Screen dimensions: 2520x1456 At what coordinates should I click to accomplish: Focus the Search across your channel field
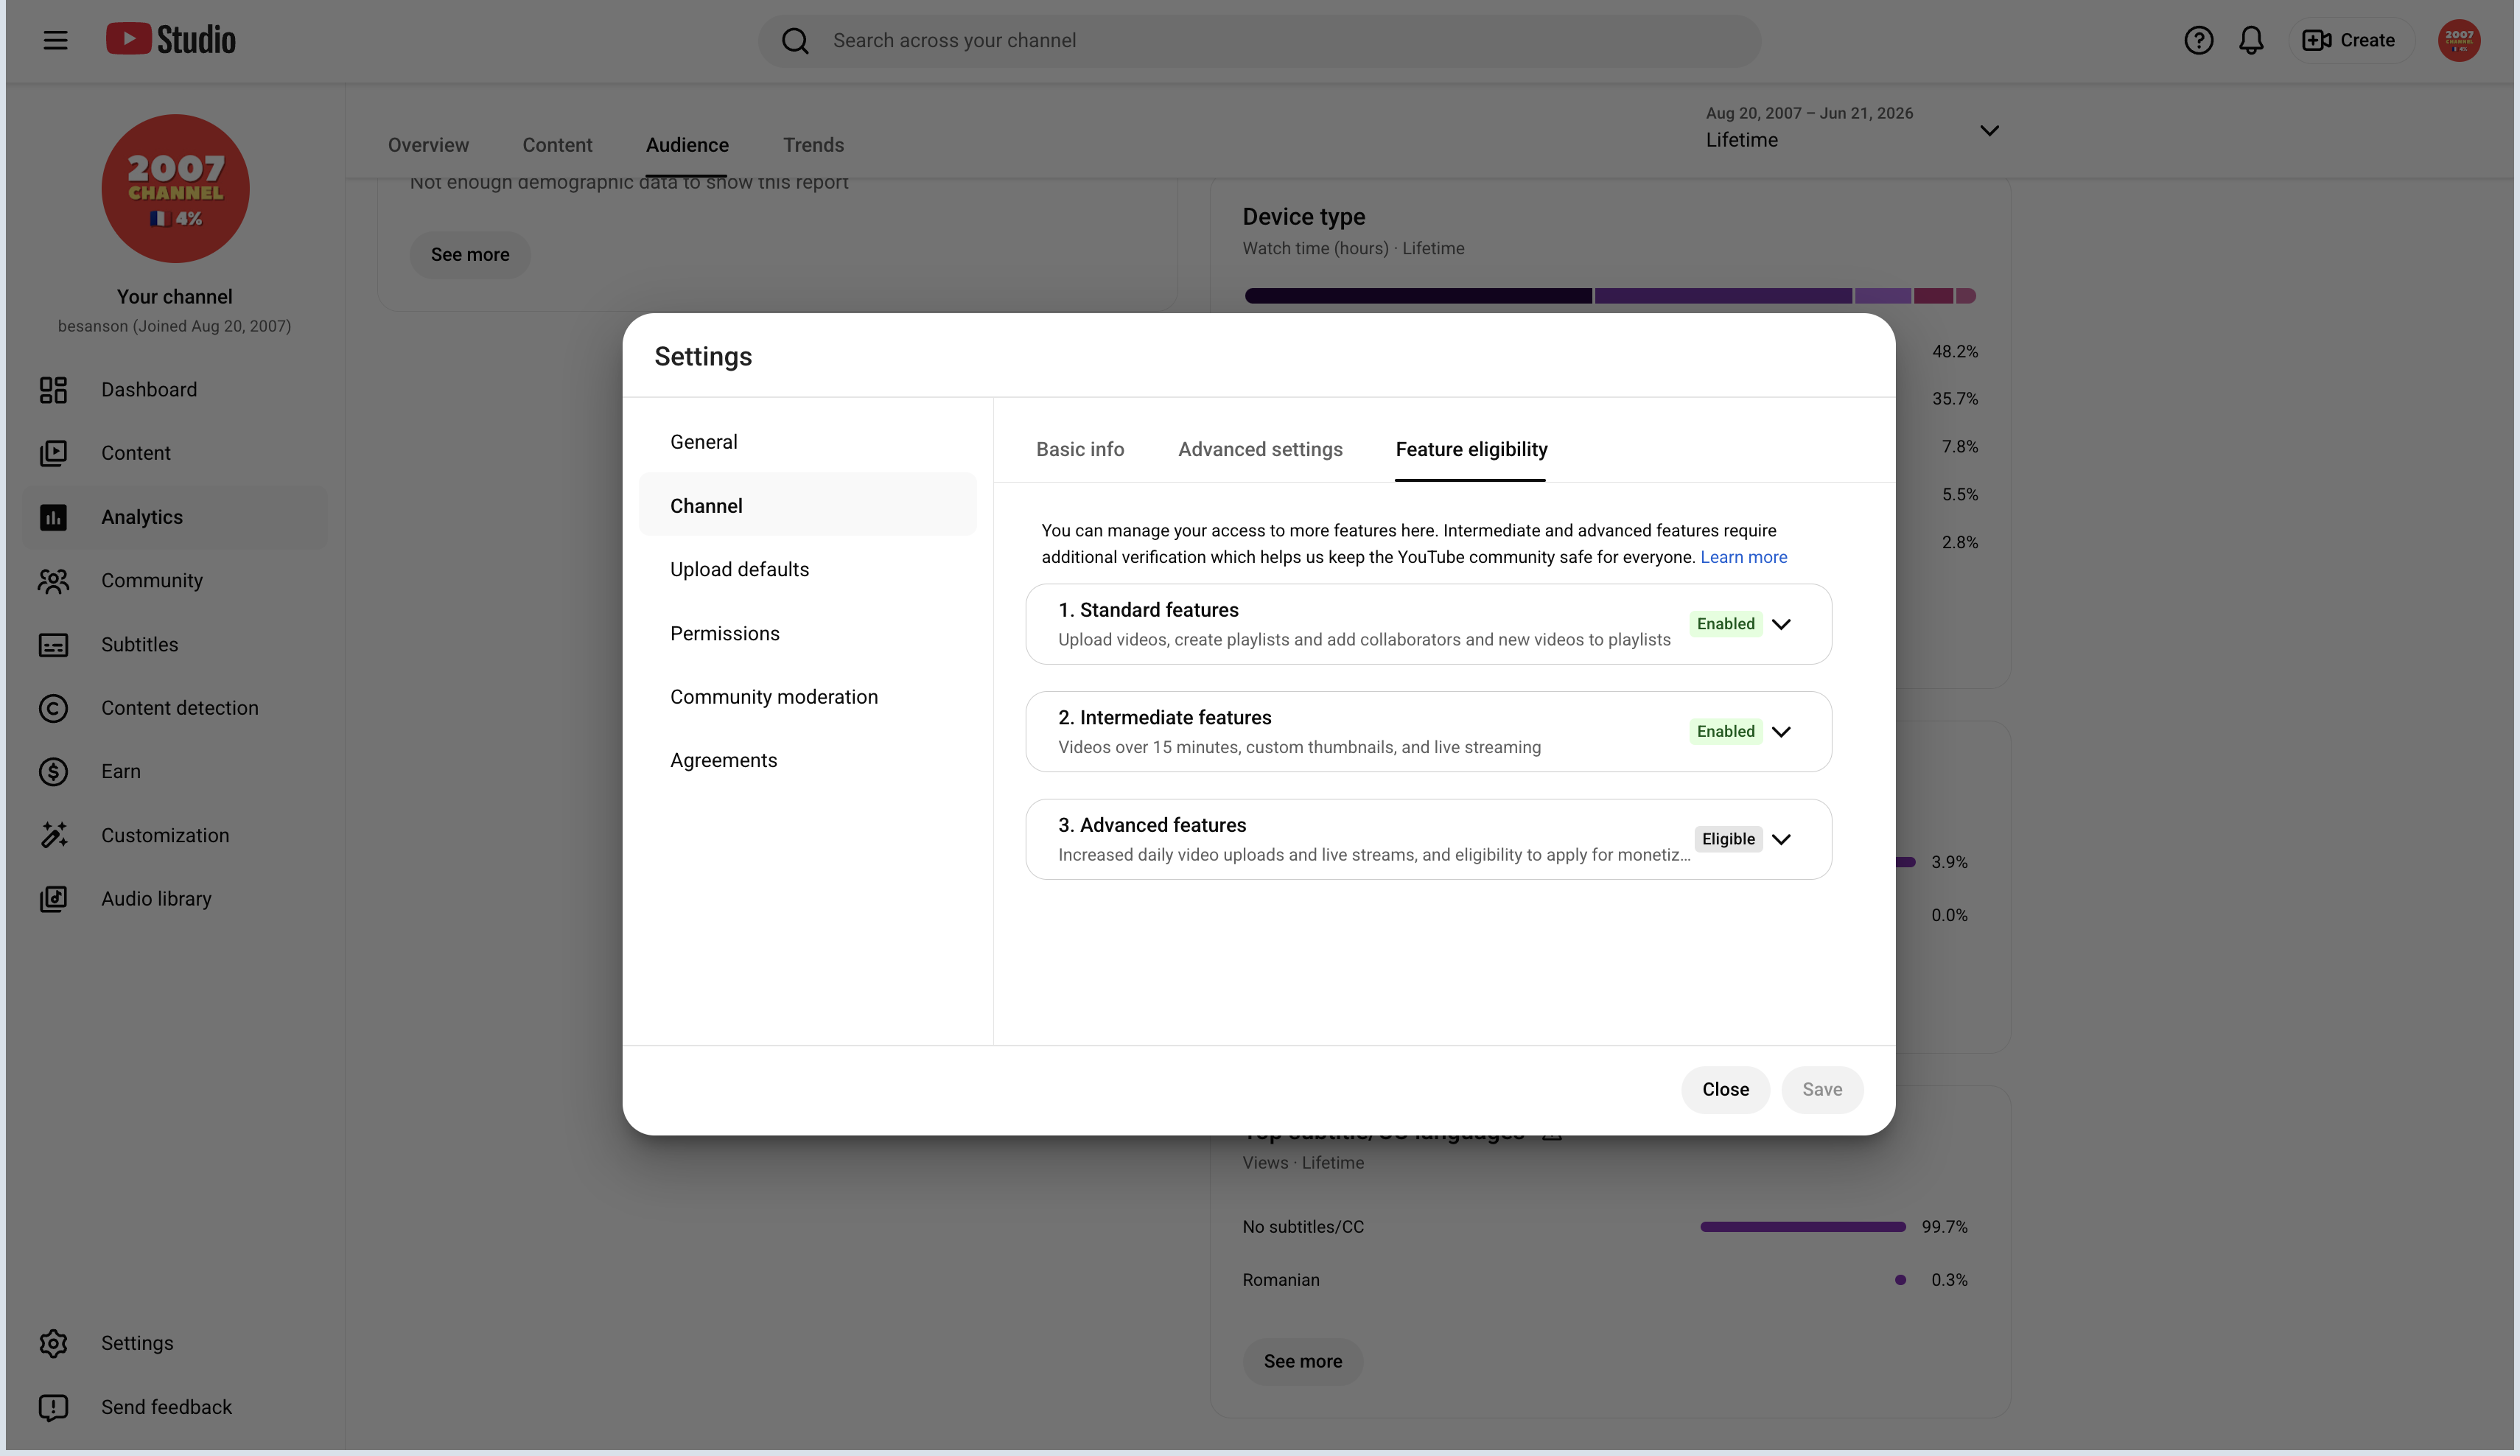click(x=1259, y=40)
